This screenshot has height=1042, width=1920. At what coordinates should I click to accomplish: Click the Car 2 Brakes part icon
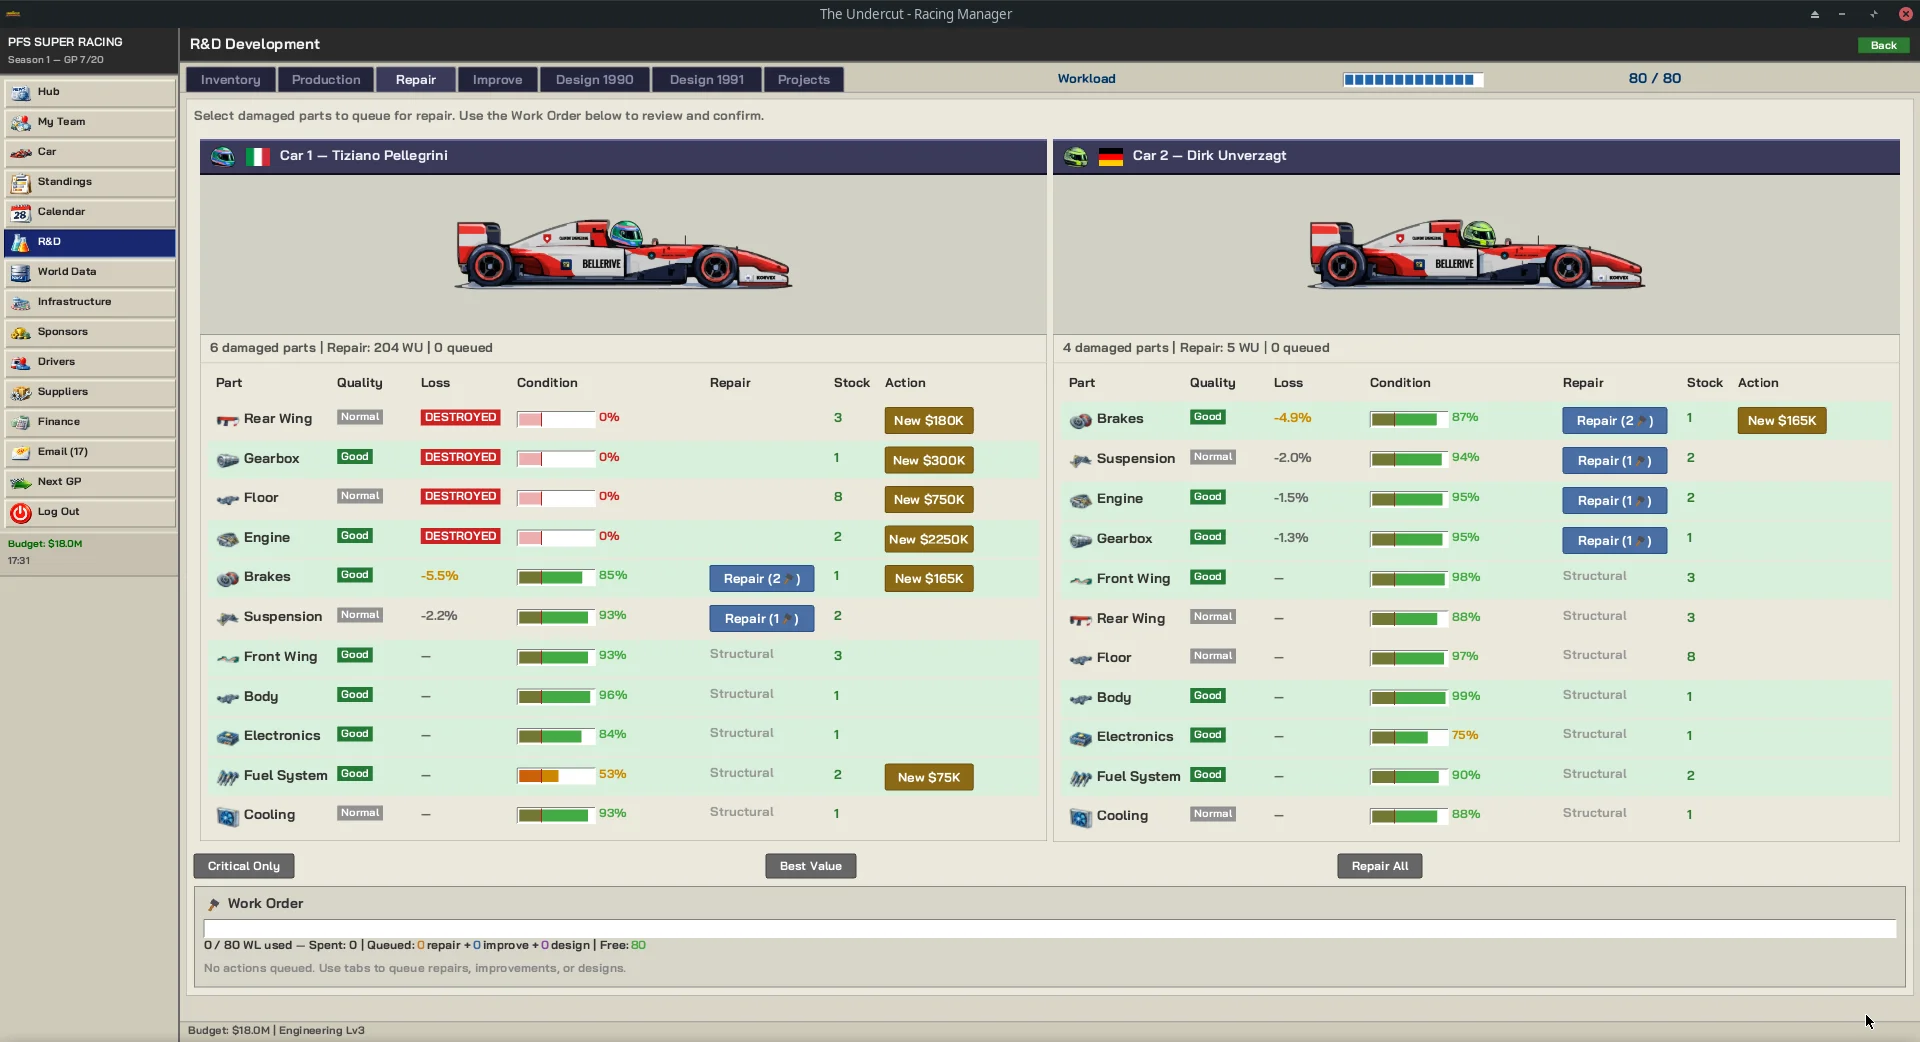(1081, 420)
